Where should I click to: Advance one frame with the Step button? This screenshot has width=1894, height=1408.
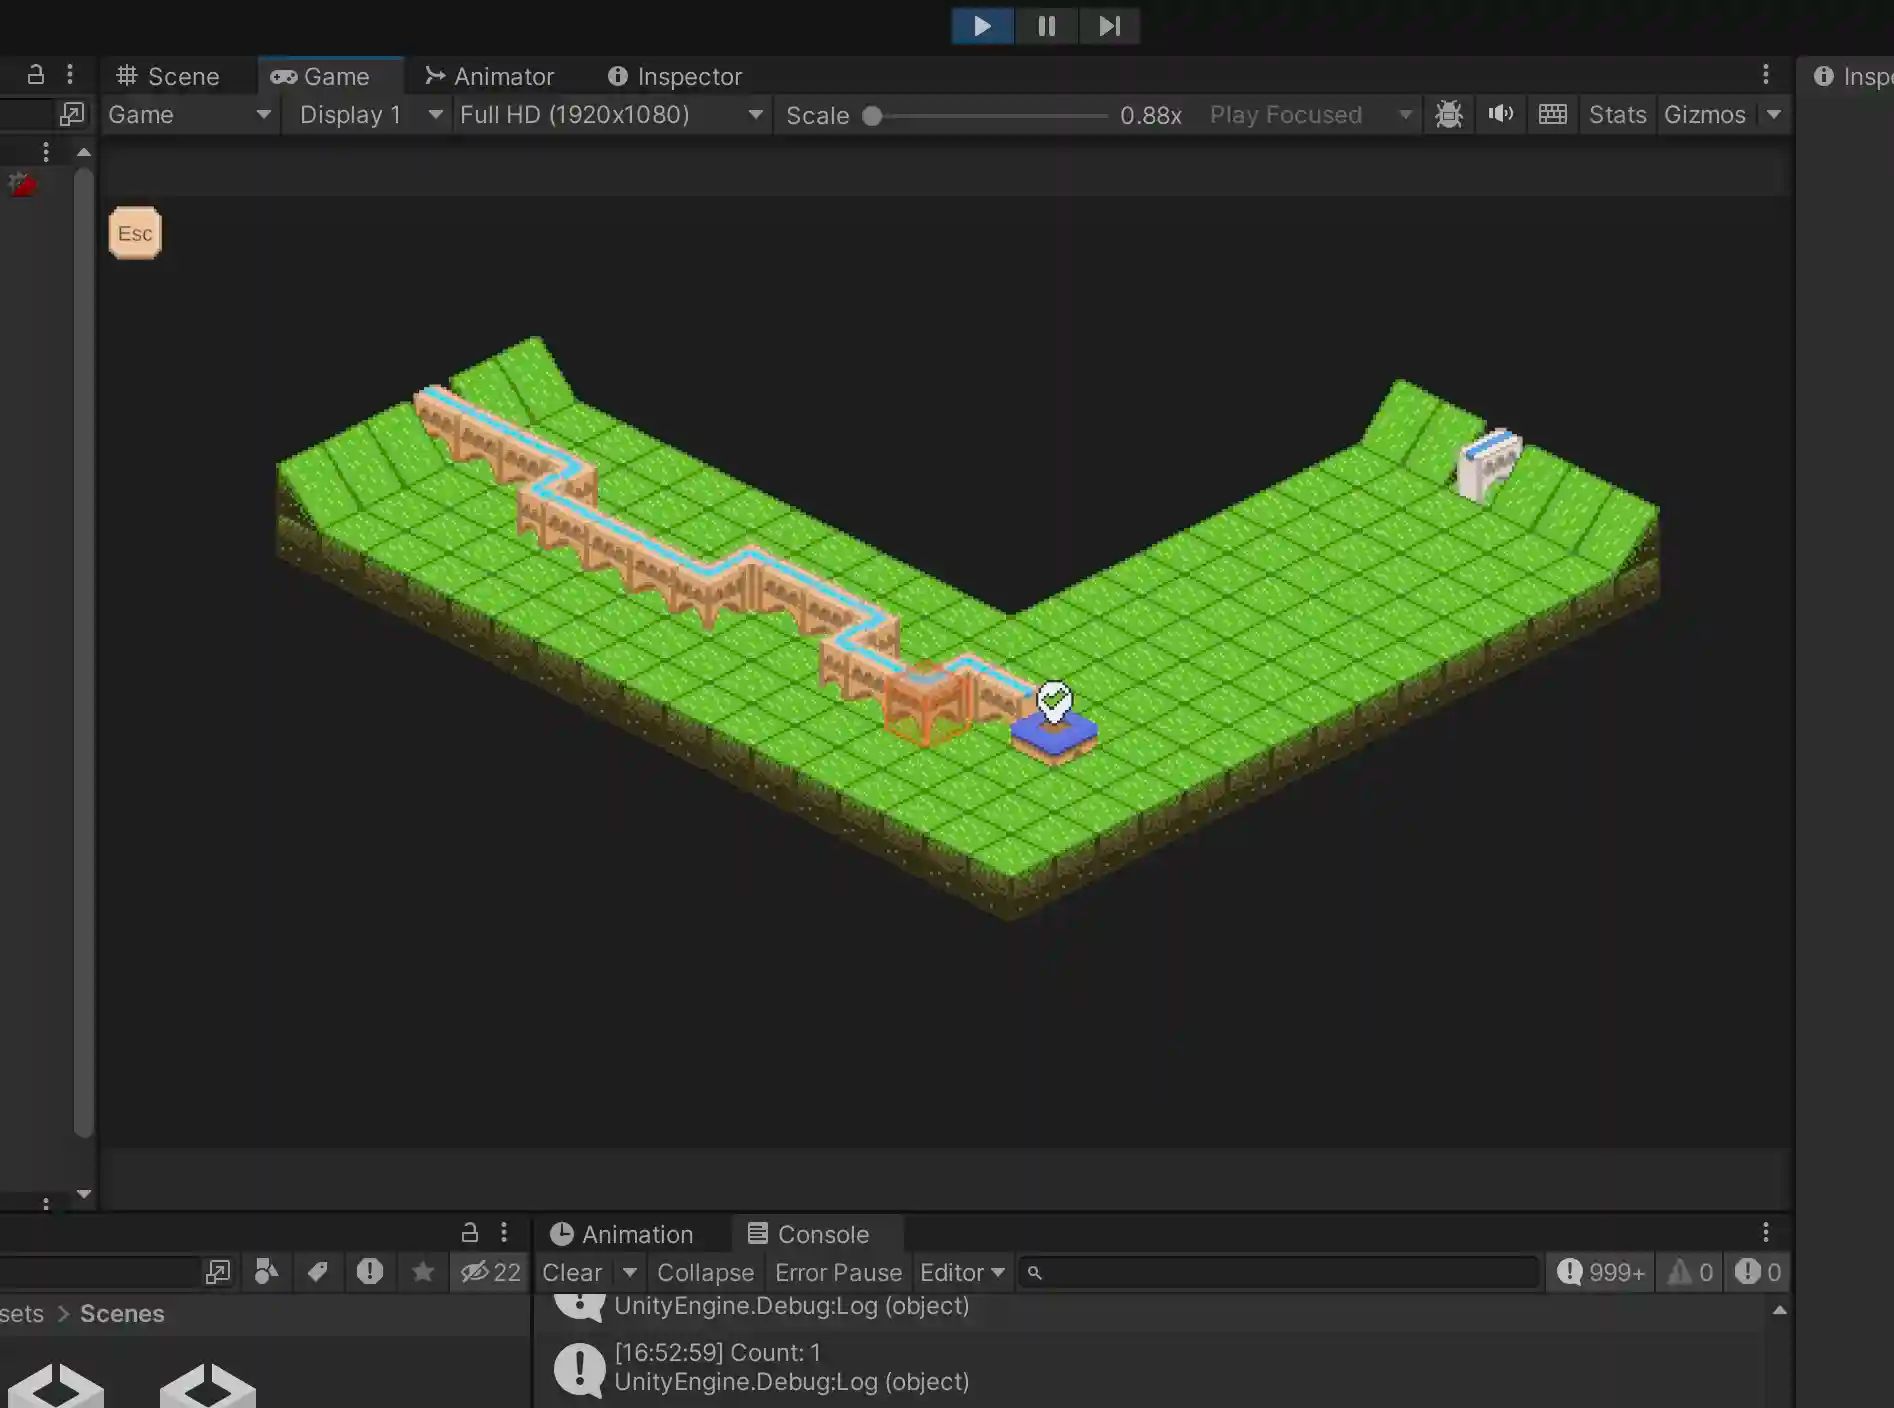(x=1109, y=26)
